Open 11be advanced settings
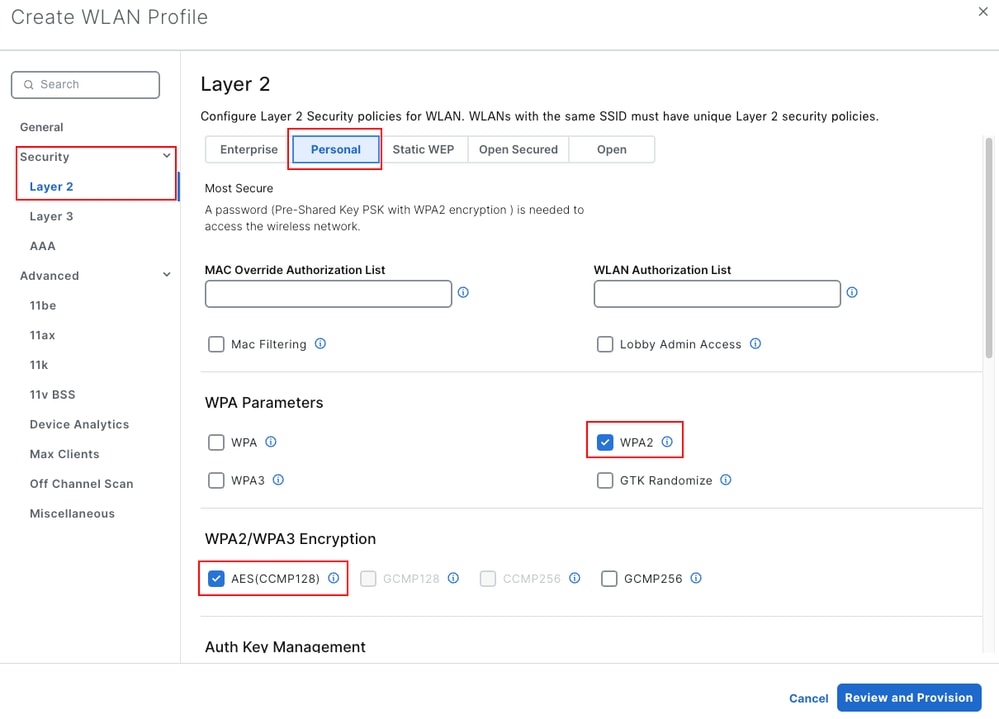 pos(43,306)
